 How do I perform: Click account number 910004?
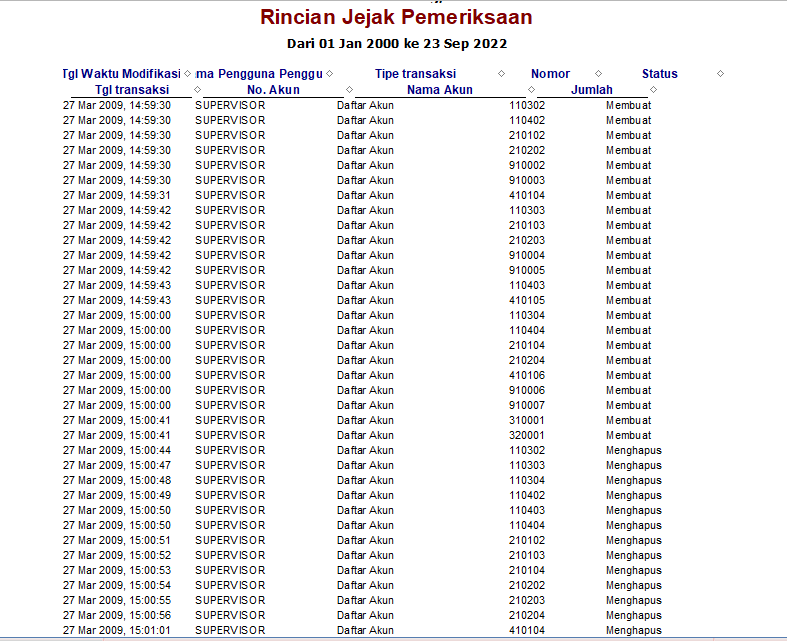(527, 255)
